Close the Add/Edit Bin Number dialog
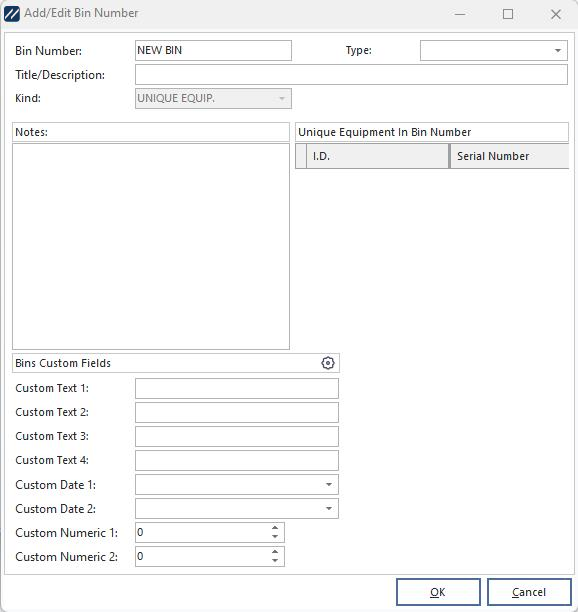 (556, 14)
